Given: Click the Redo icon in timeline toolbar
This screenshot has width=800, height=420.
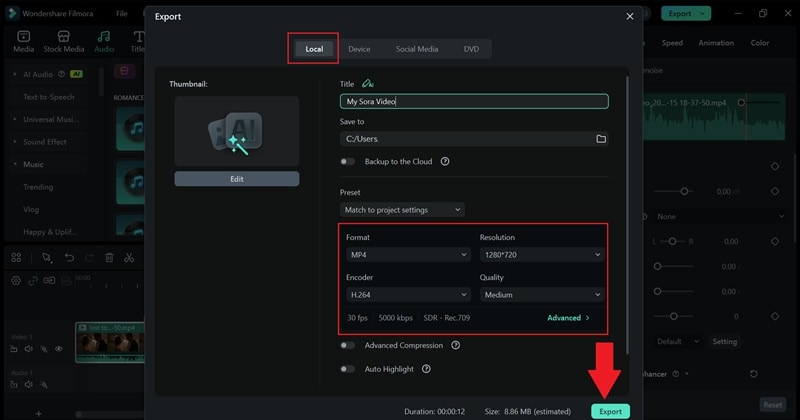Looking at the screenshot, I should [89, 258].
